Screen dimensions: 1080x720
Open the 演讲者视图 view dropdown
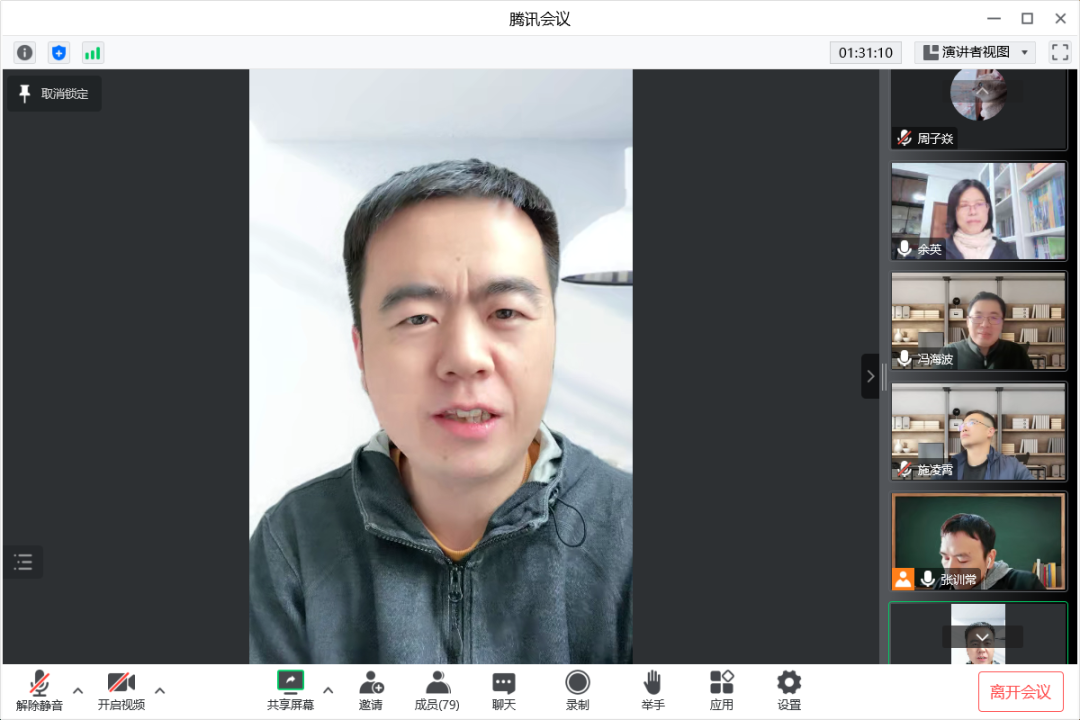click(x=977, y=53)
